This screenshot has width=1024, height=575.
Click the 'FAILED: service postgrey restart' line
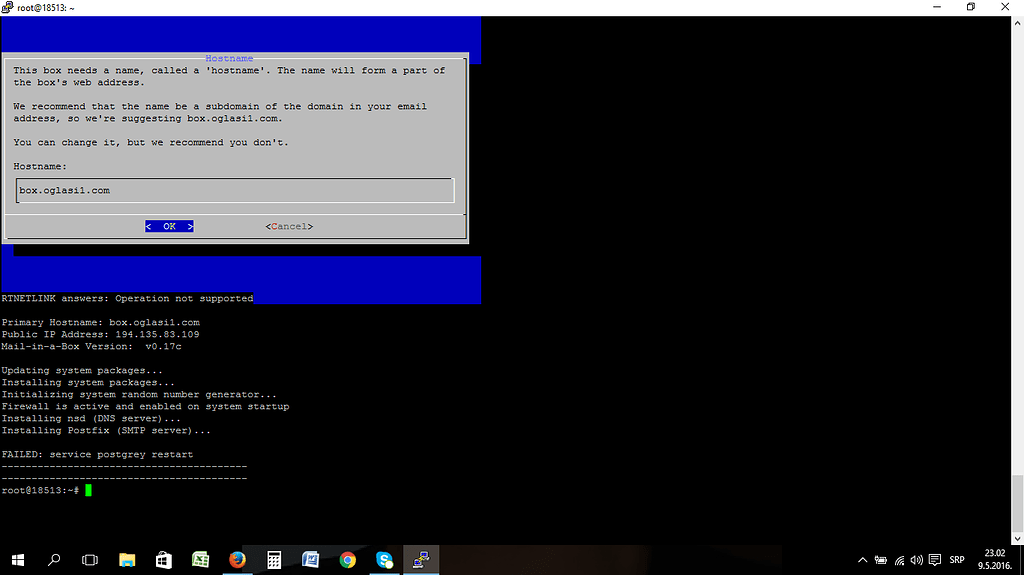pos(97,454)
